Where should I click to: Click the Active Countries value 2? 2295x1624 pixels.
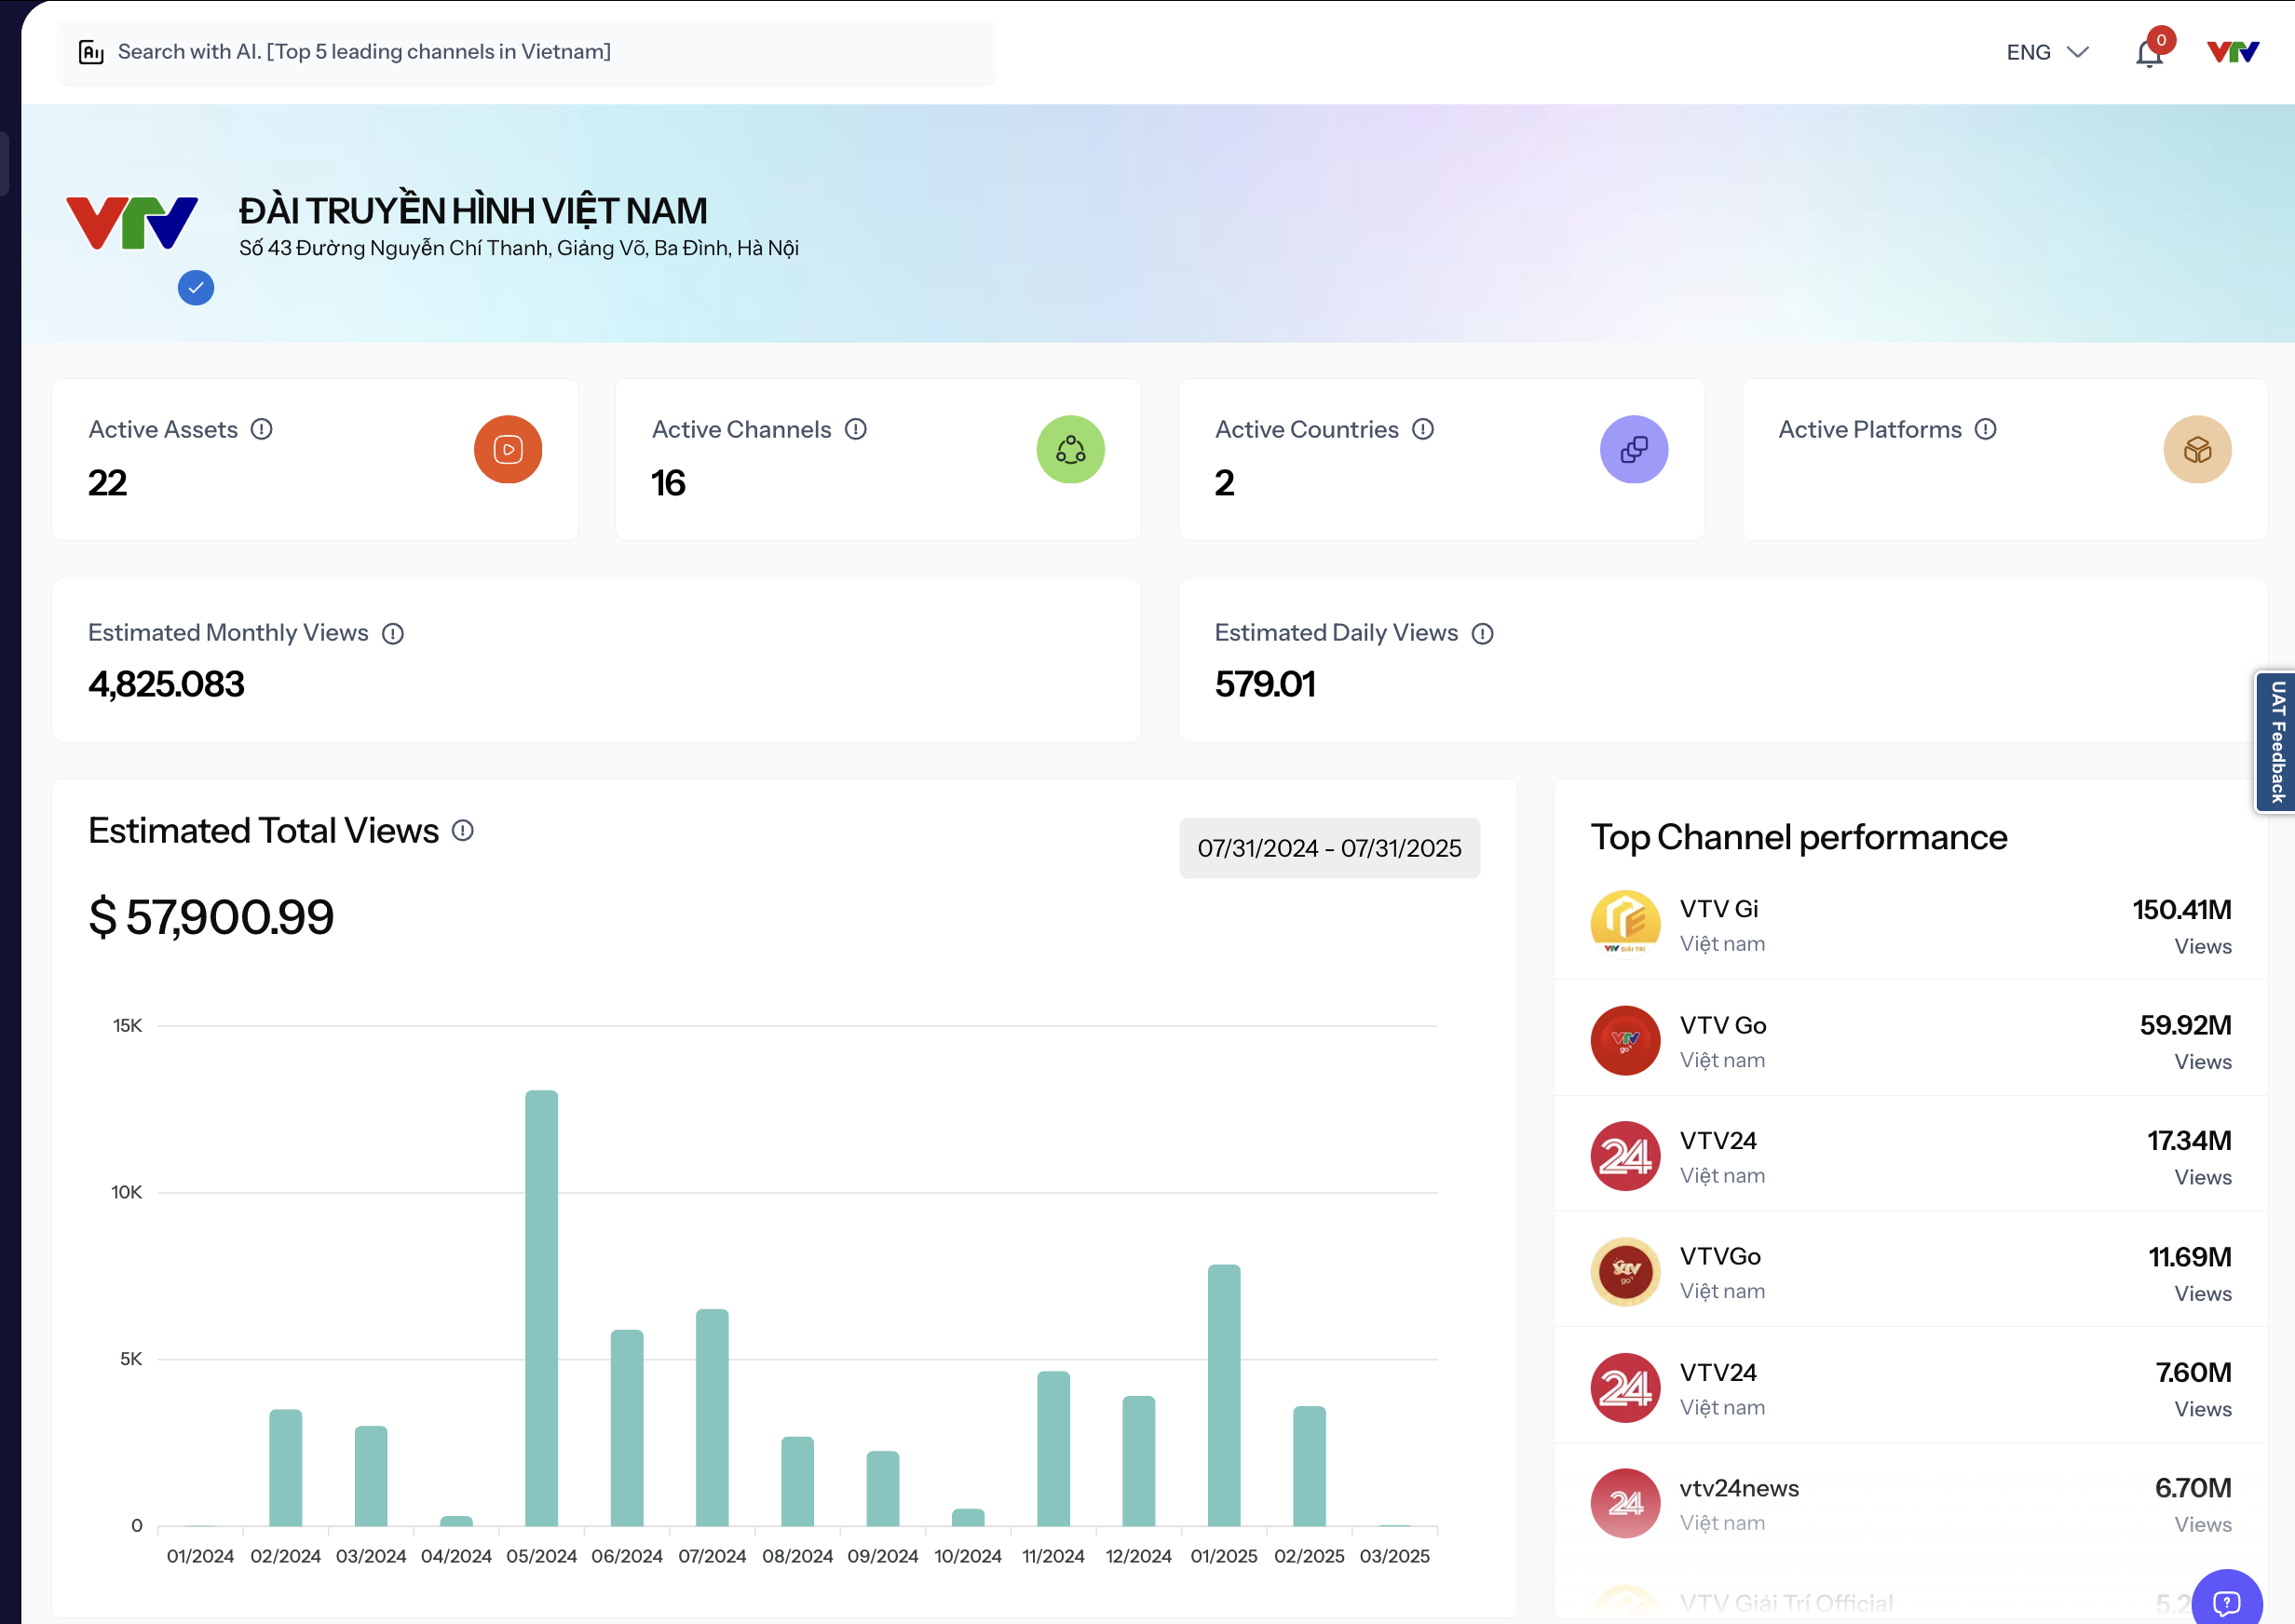(1224, 483)
